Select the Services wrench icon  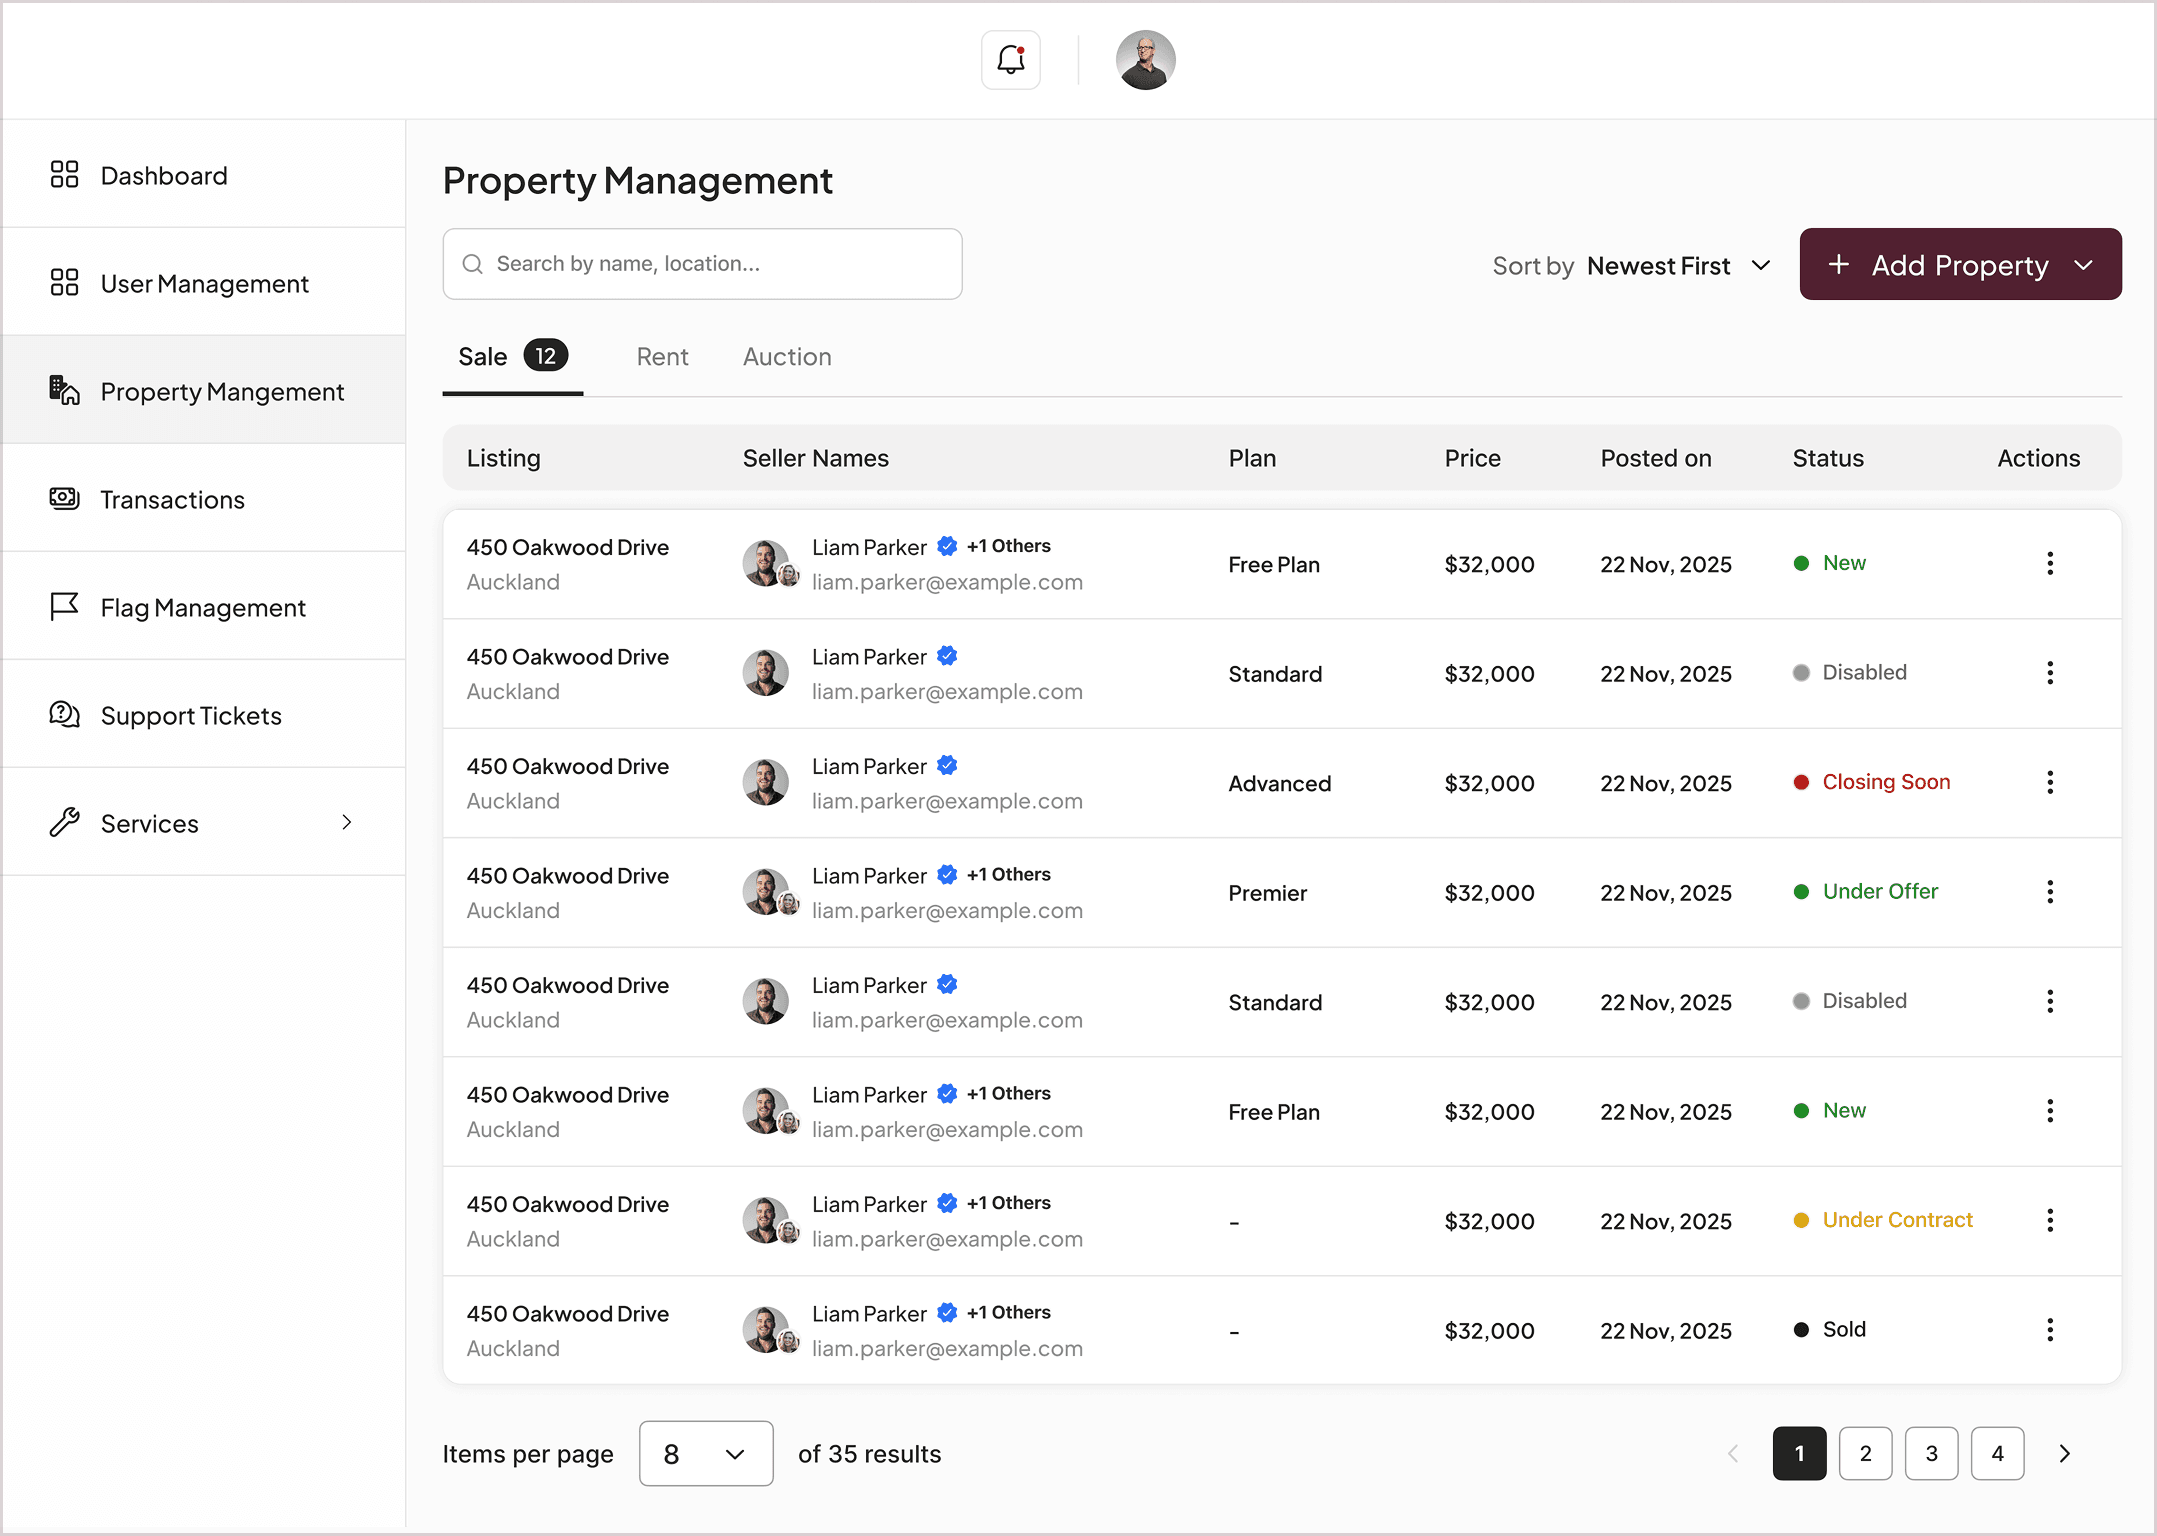pyautogui.click(x=64, y=822)
